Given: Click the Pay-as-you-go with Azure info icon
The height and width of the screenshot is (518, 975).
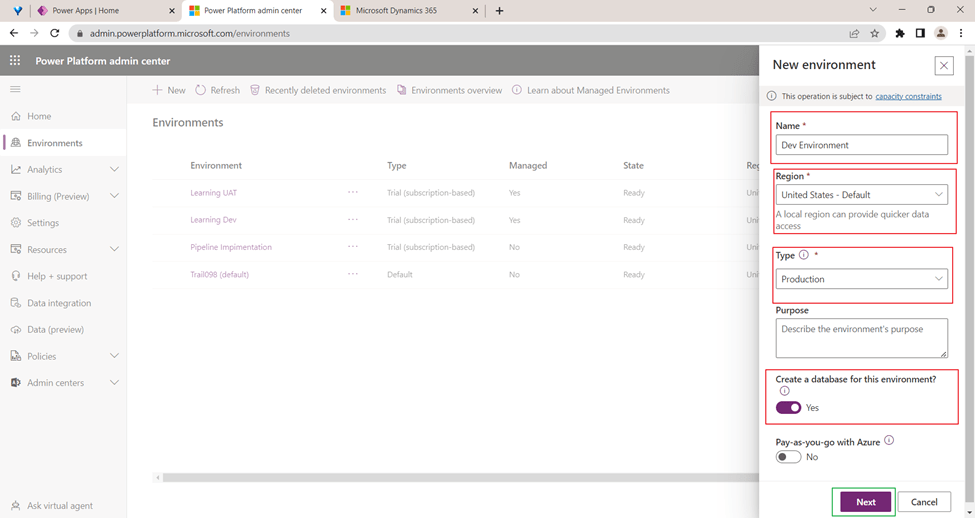Looking at the screenshot, I should tap(889, 441).
